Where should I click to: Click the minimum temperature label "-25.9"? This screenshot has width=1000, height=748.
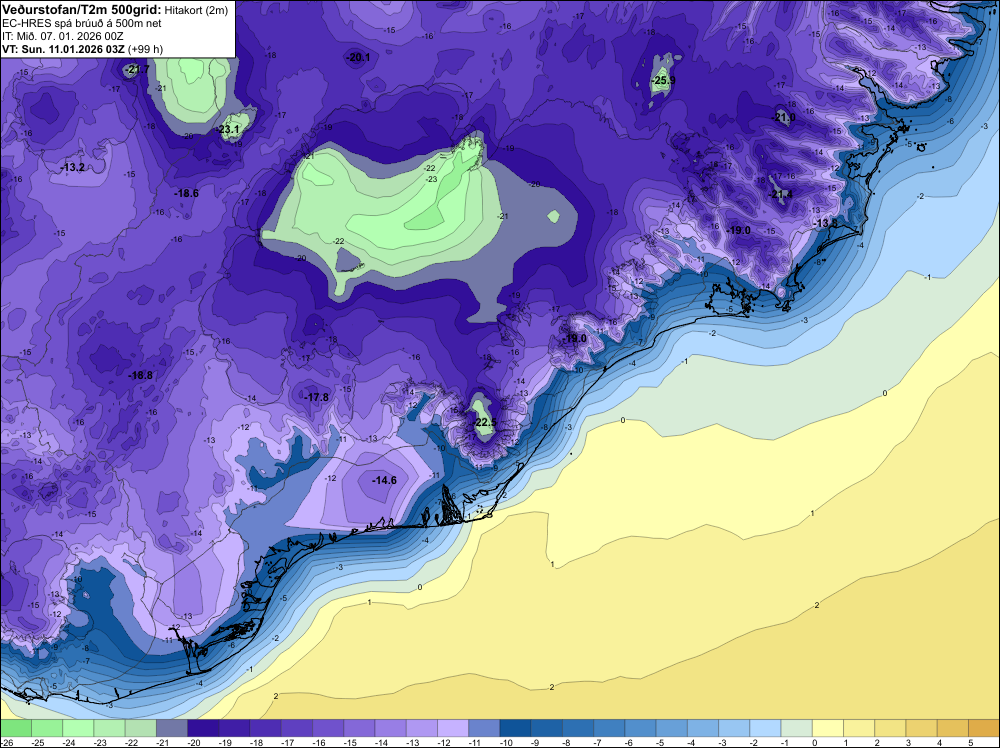pos(663,80)
